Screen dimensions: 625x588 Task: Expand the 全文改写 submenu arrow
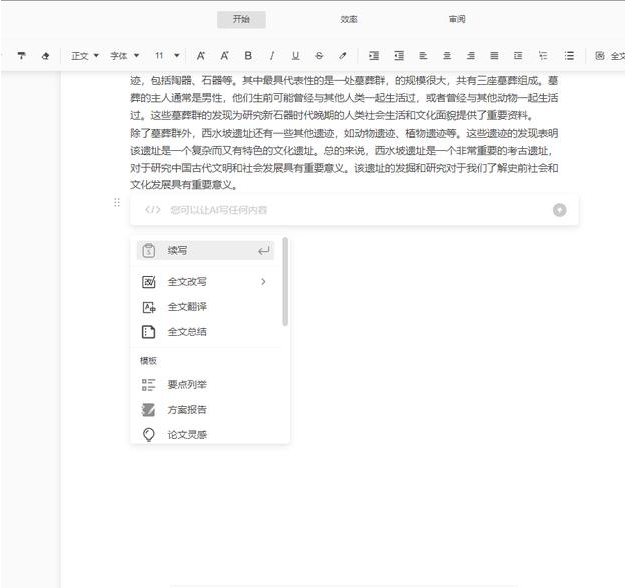[x=263, y=282]
